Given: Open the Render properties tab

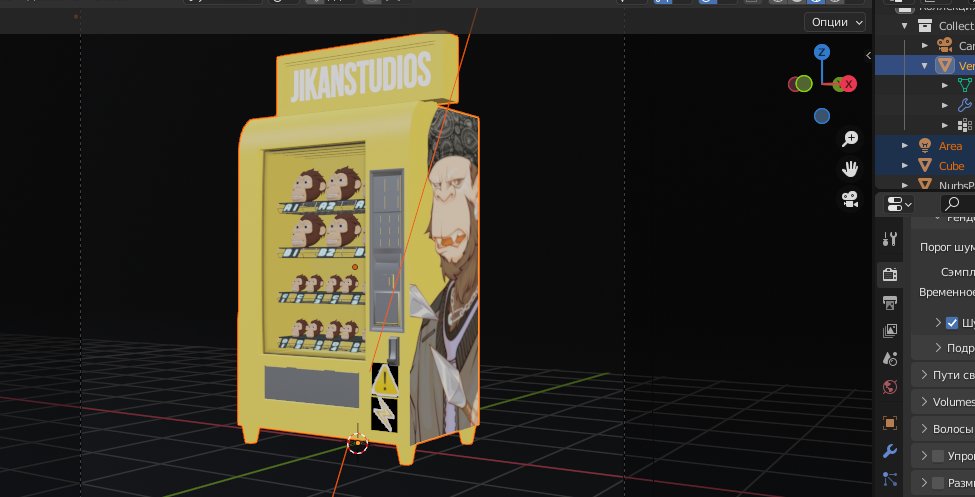Looking at the screenshot, I should coord(890,274).
